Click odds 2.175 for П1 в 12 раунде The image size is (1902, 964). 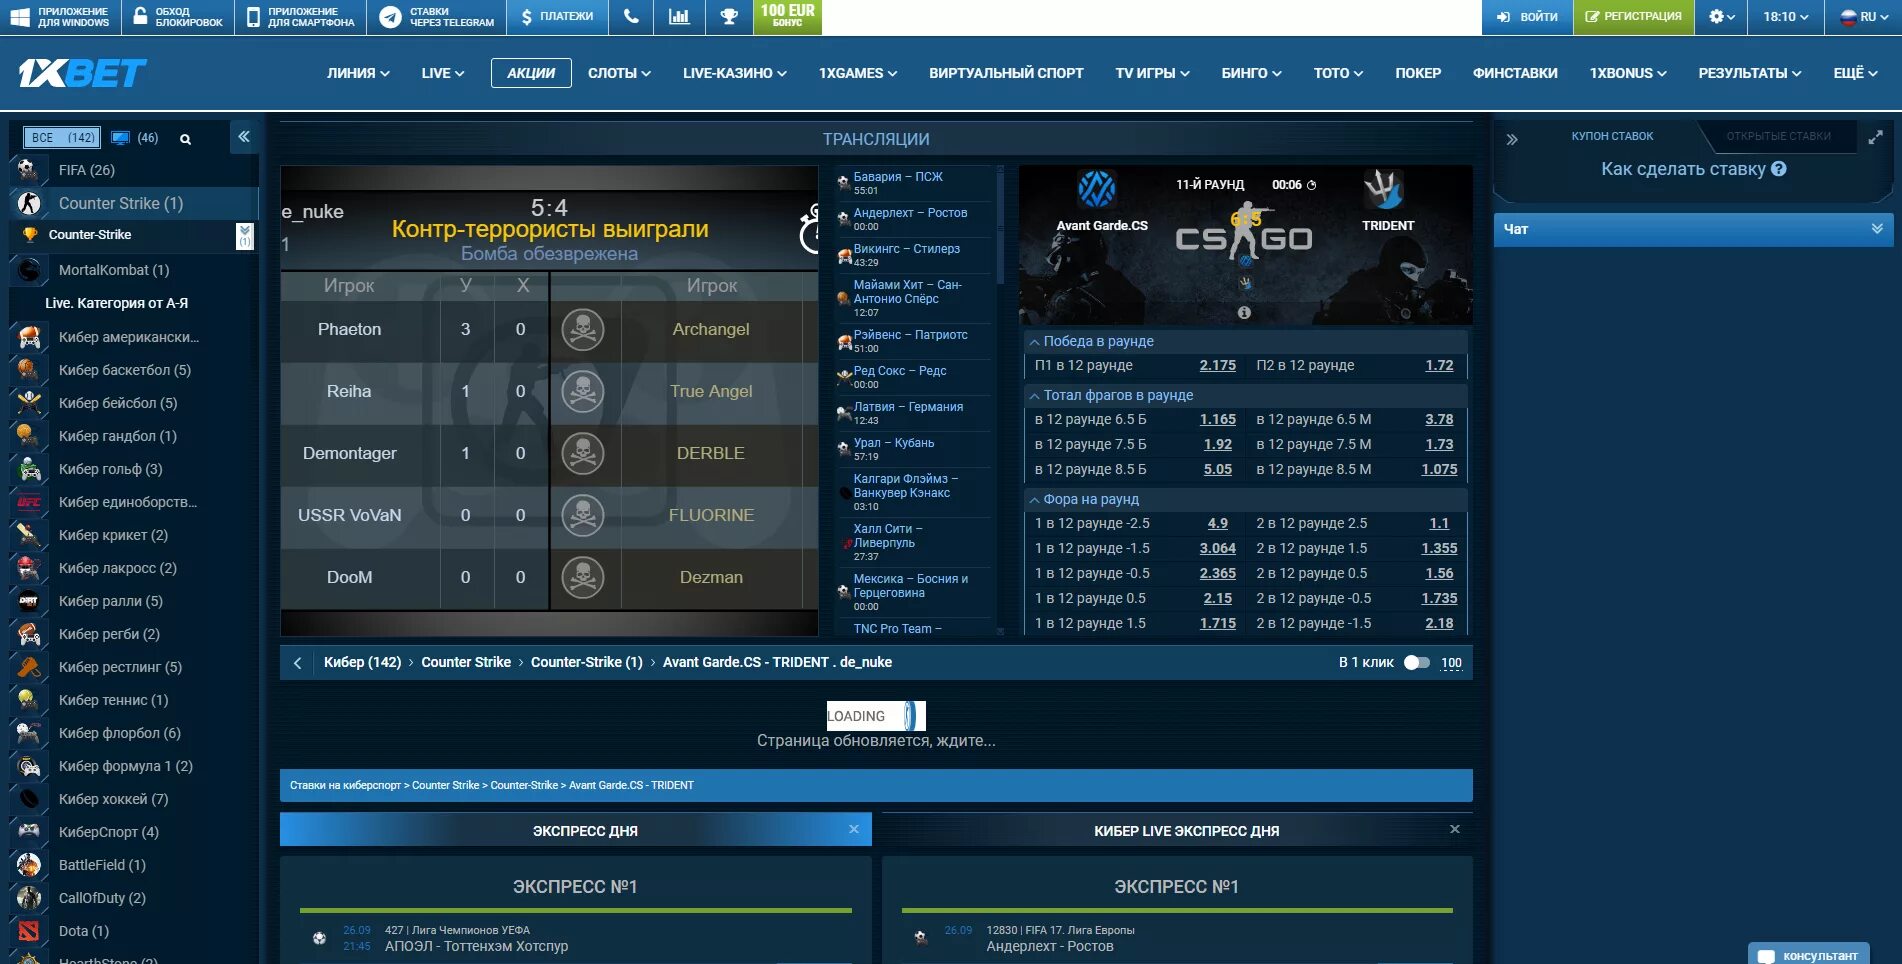tap(1217, 366)
